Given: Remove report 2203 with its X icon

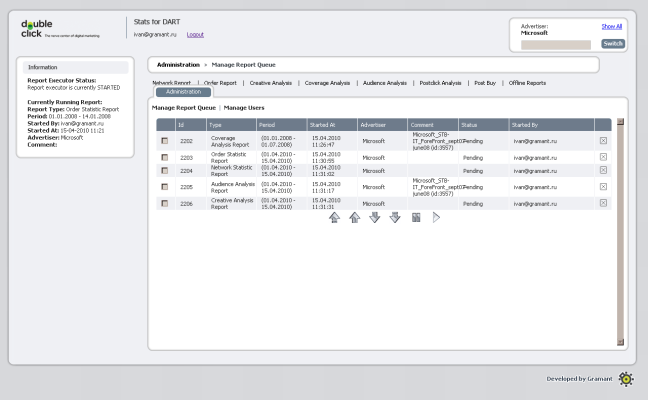Looking at the screenshot, I should [603, 157].
